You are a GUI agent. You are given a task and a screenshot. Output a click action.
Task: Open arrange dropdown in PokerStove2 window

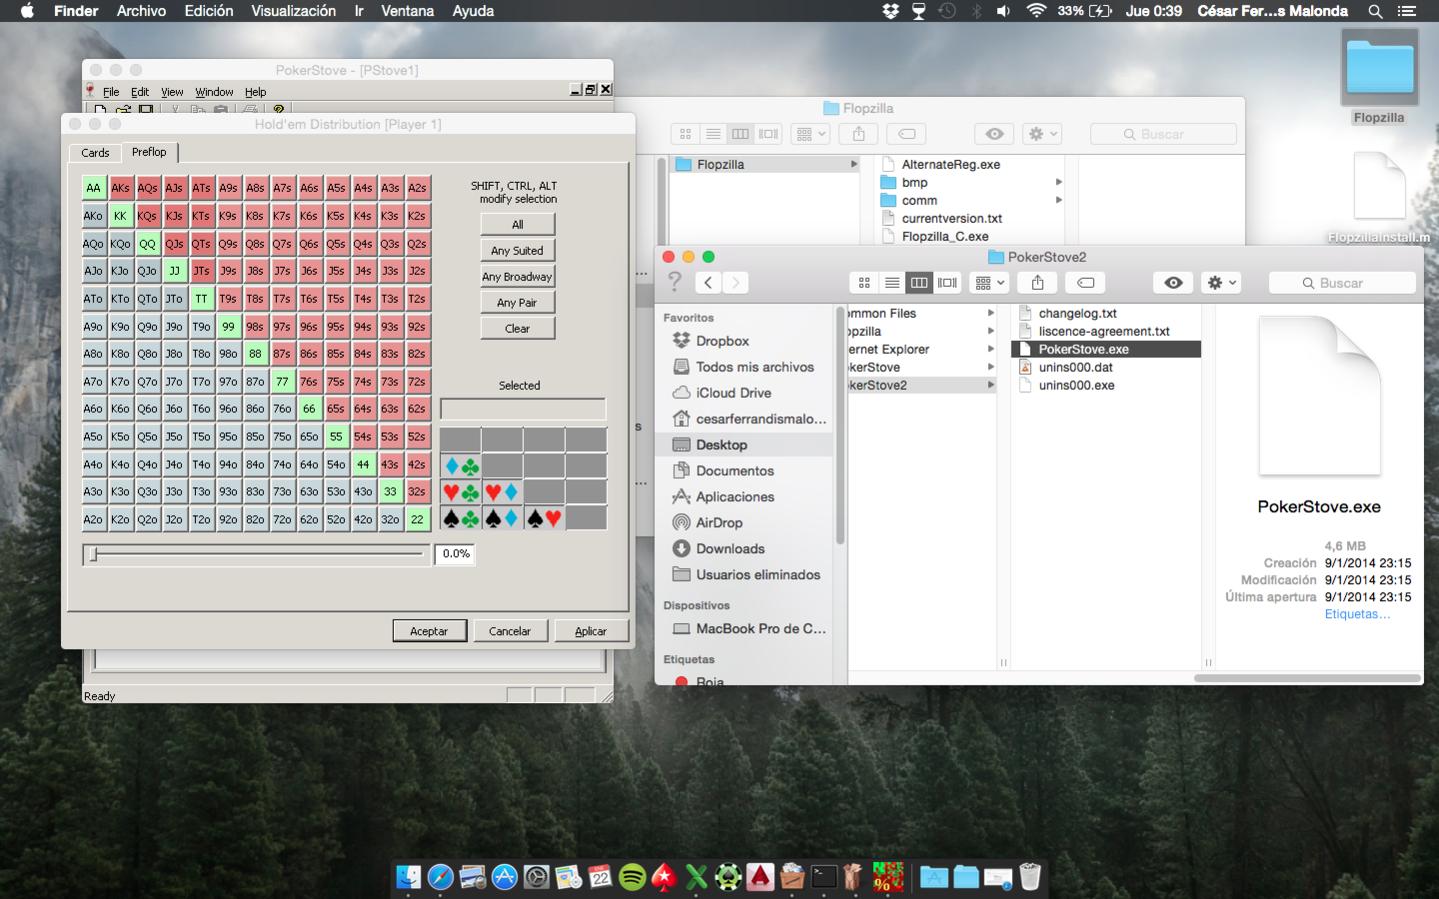point(989,283)
